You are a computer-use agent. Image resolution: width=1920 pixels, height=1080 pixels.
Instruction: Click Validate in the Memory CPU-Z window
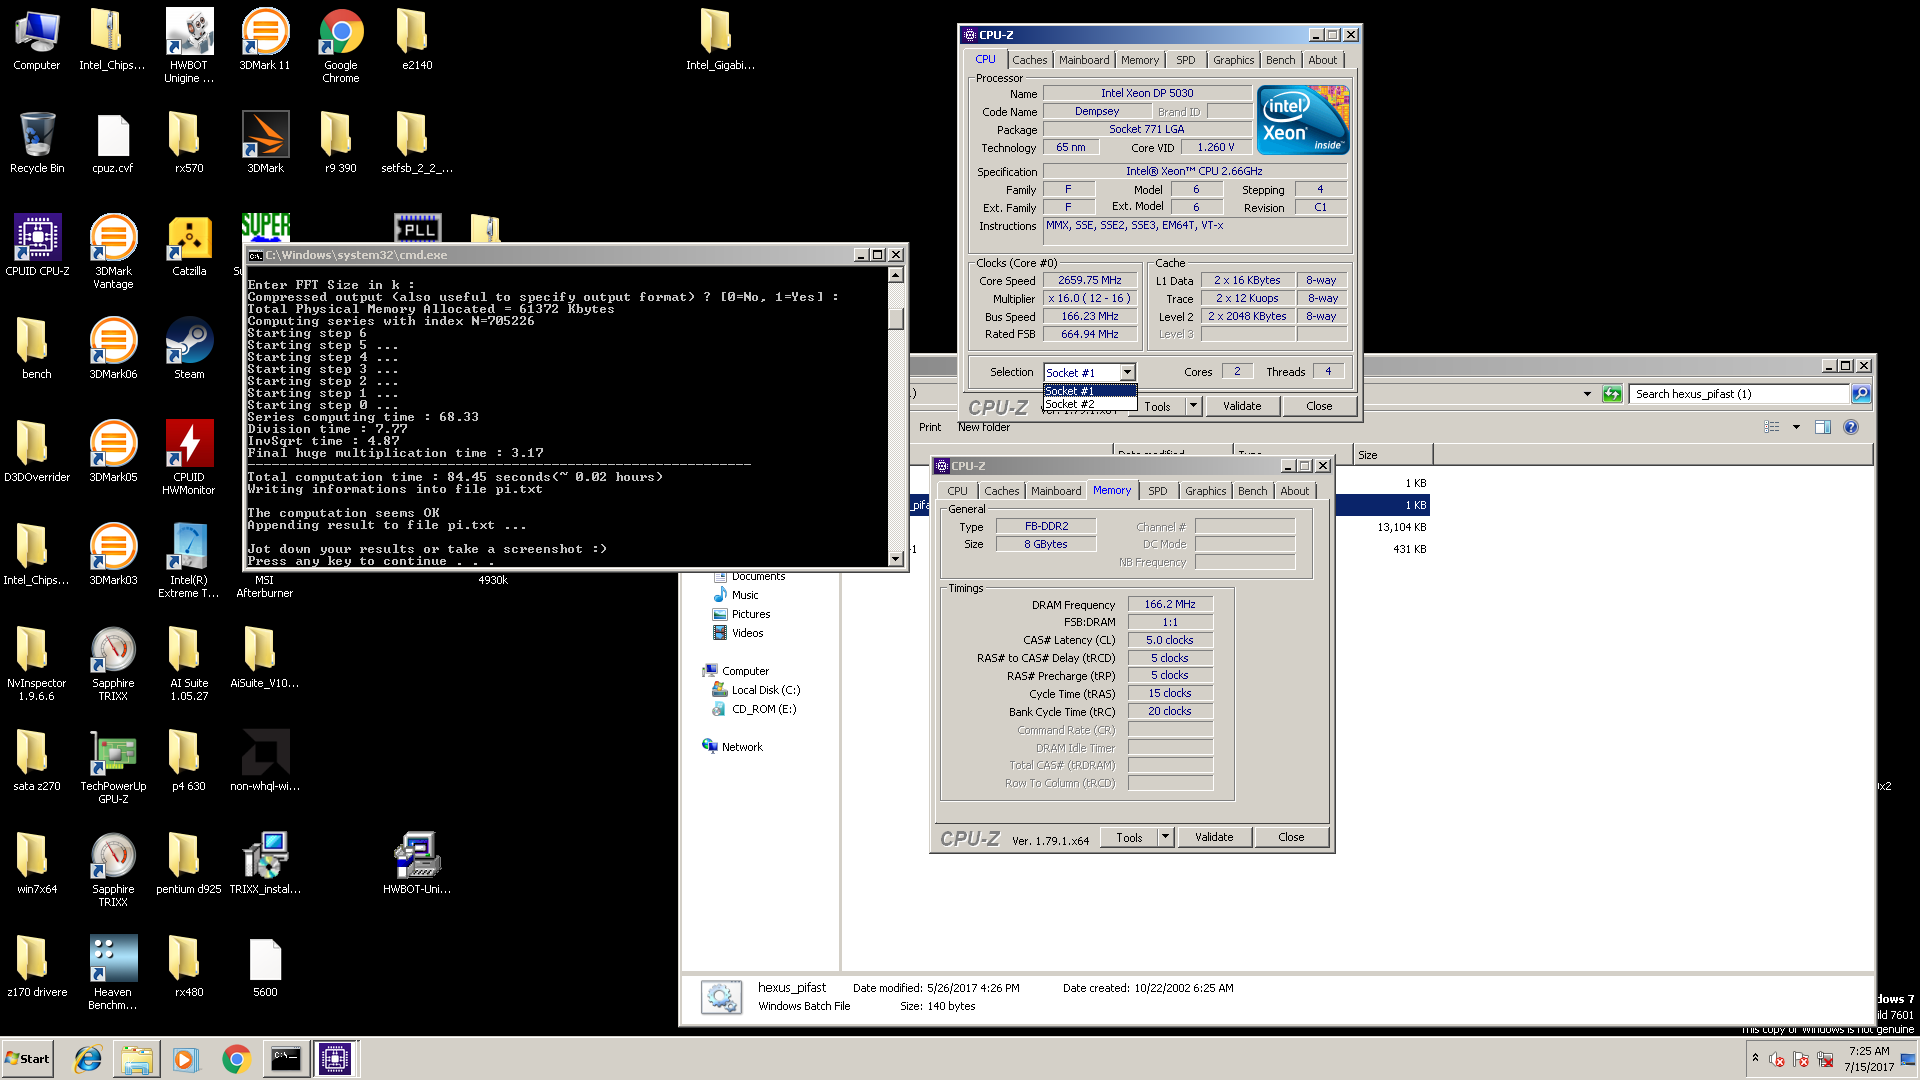tap(1214, 837)
